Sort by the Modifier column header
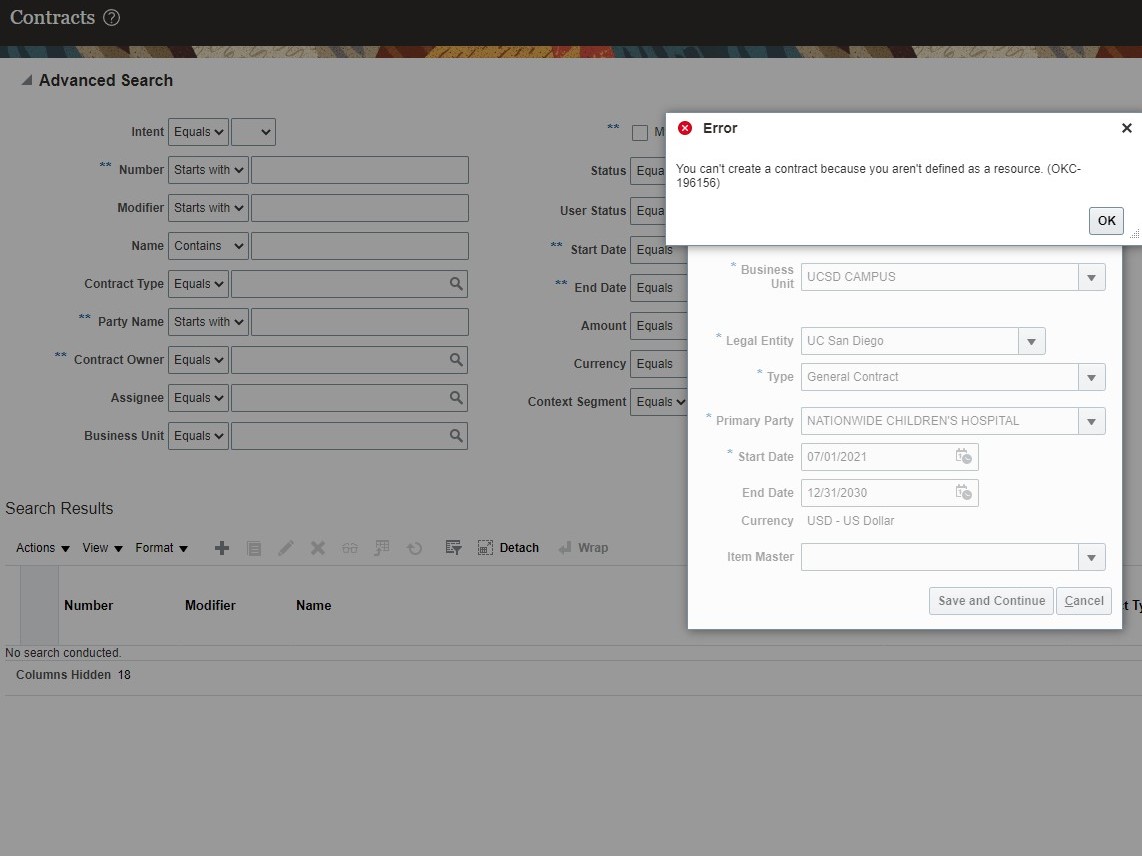1142x856 pixels. click(x=210, y=605)
